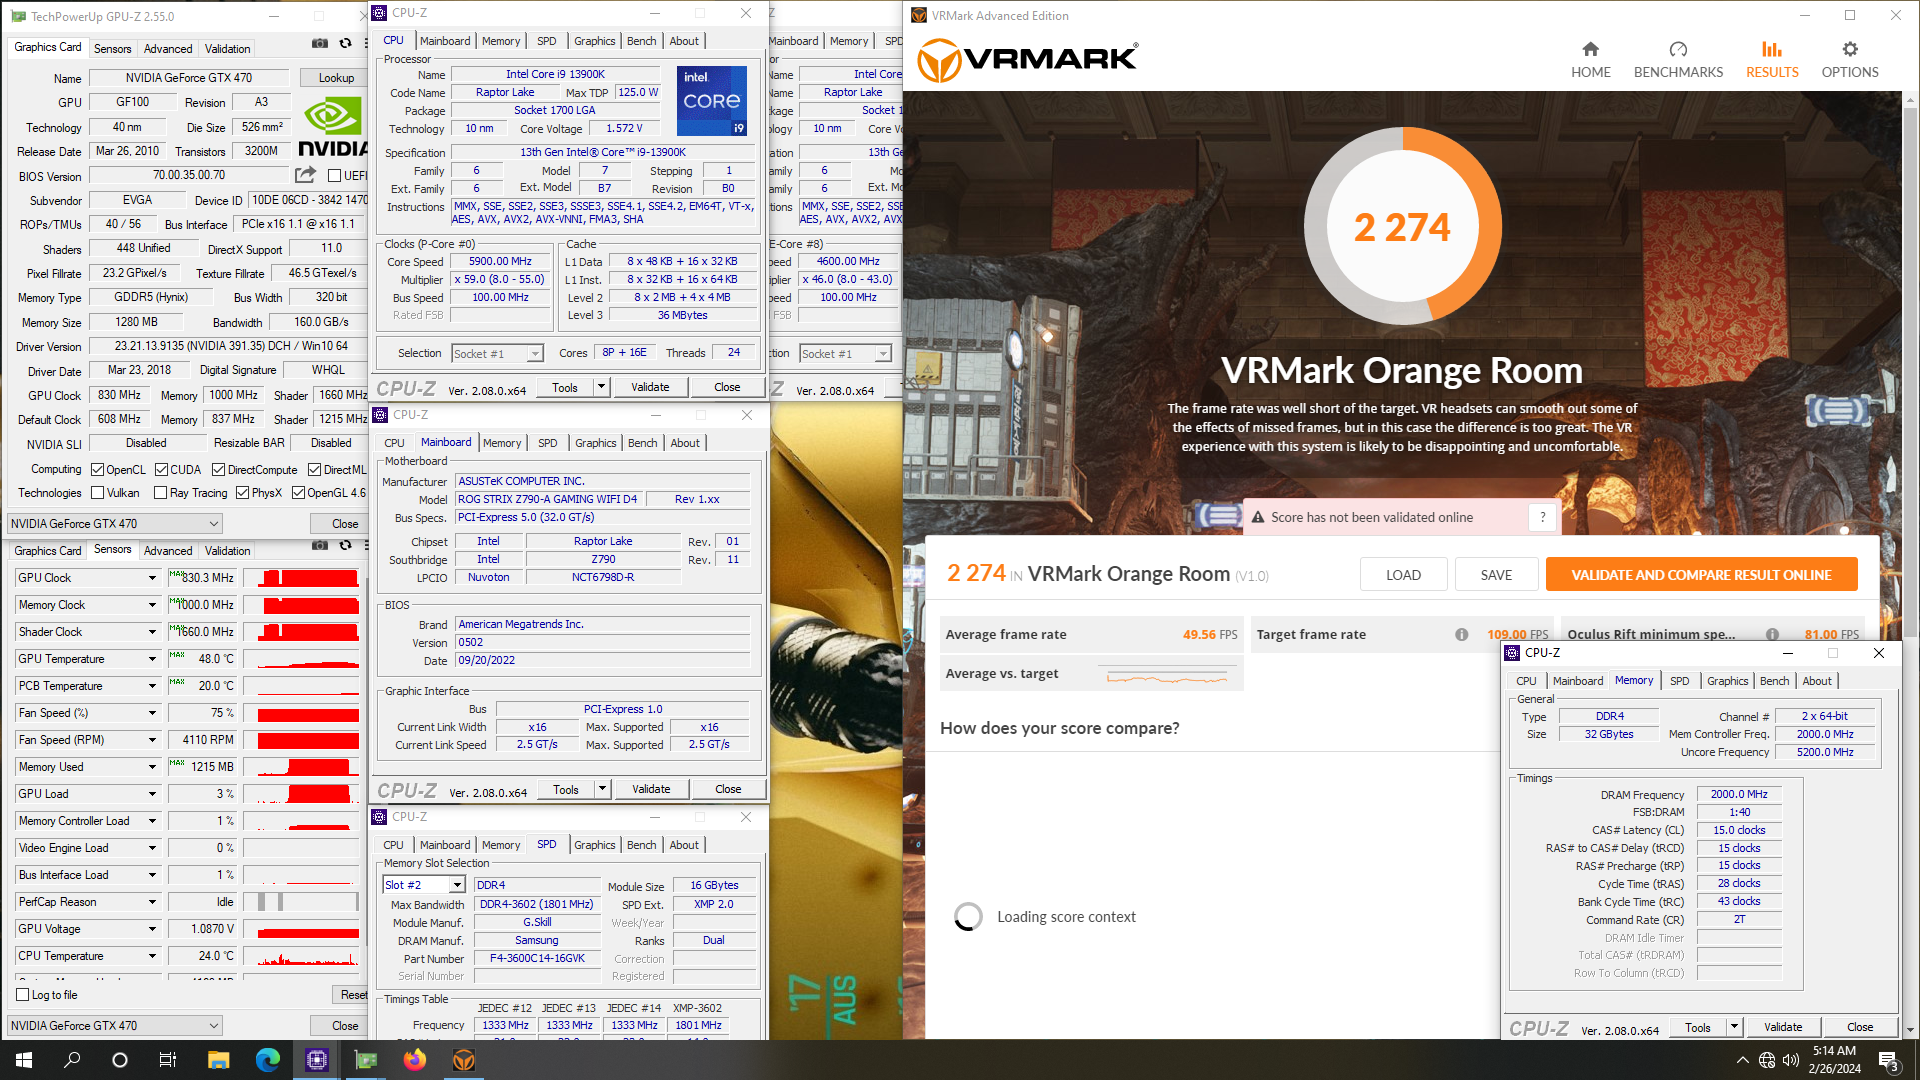
Task: Click Reset button in GPU-Z sensors
Action: coord(350,995)
